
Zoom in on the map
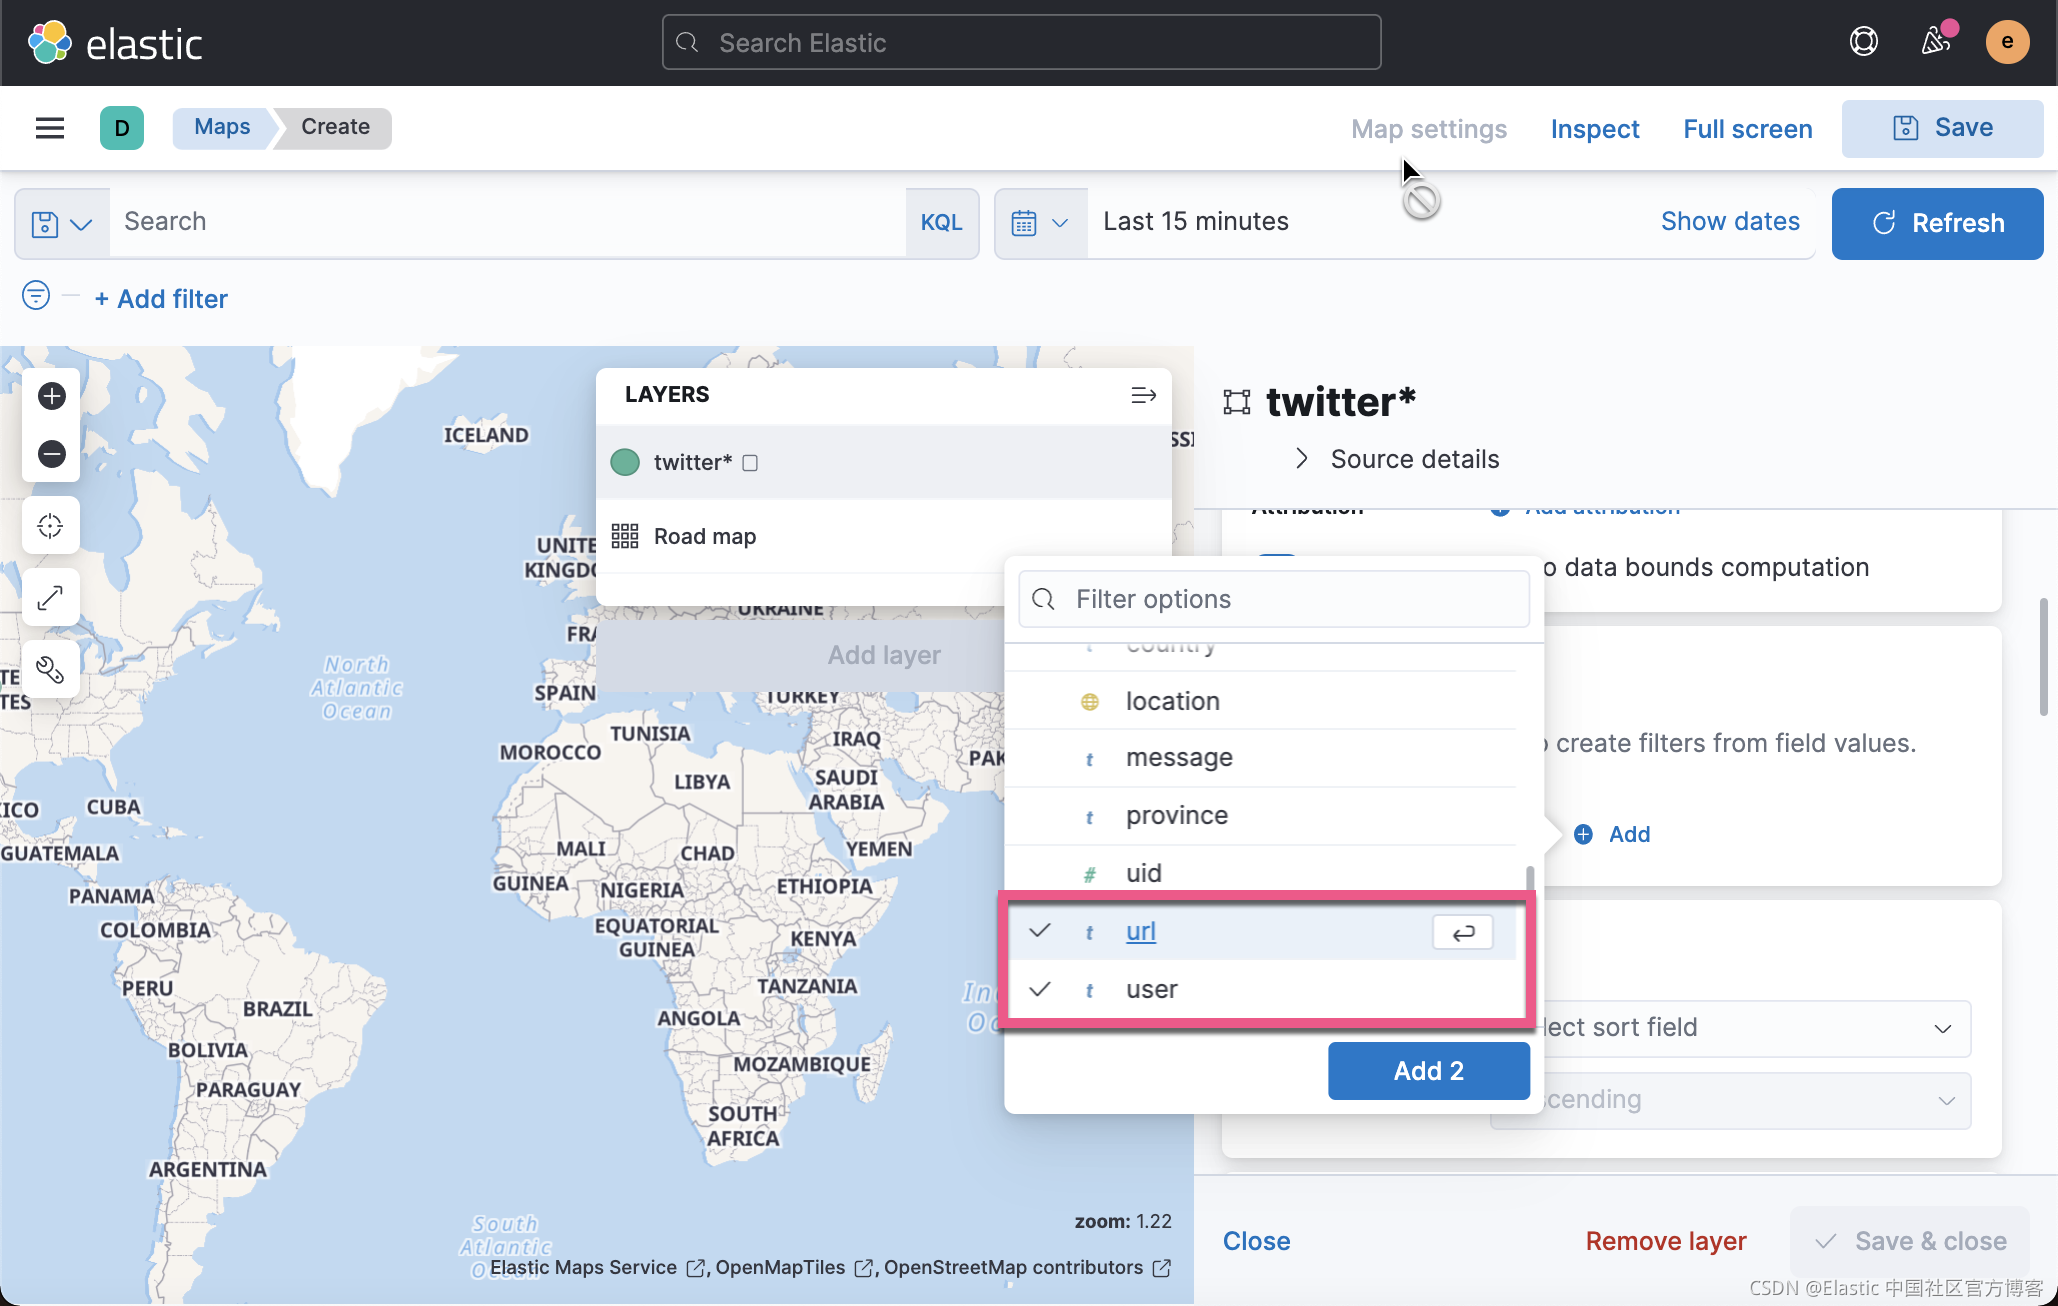(52, 396)
